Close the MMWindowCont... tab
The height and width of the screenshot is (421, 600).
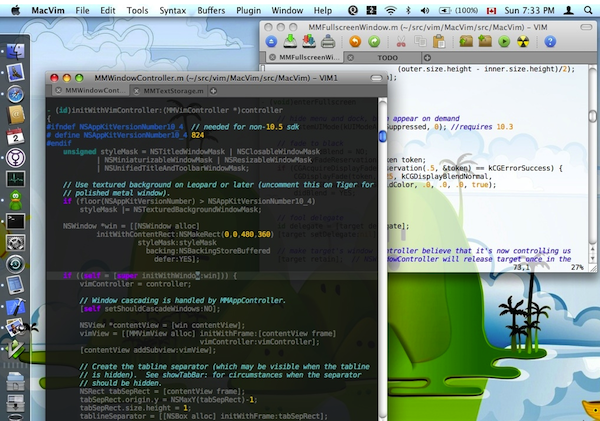tap(58, 91)
